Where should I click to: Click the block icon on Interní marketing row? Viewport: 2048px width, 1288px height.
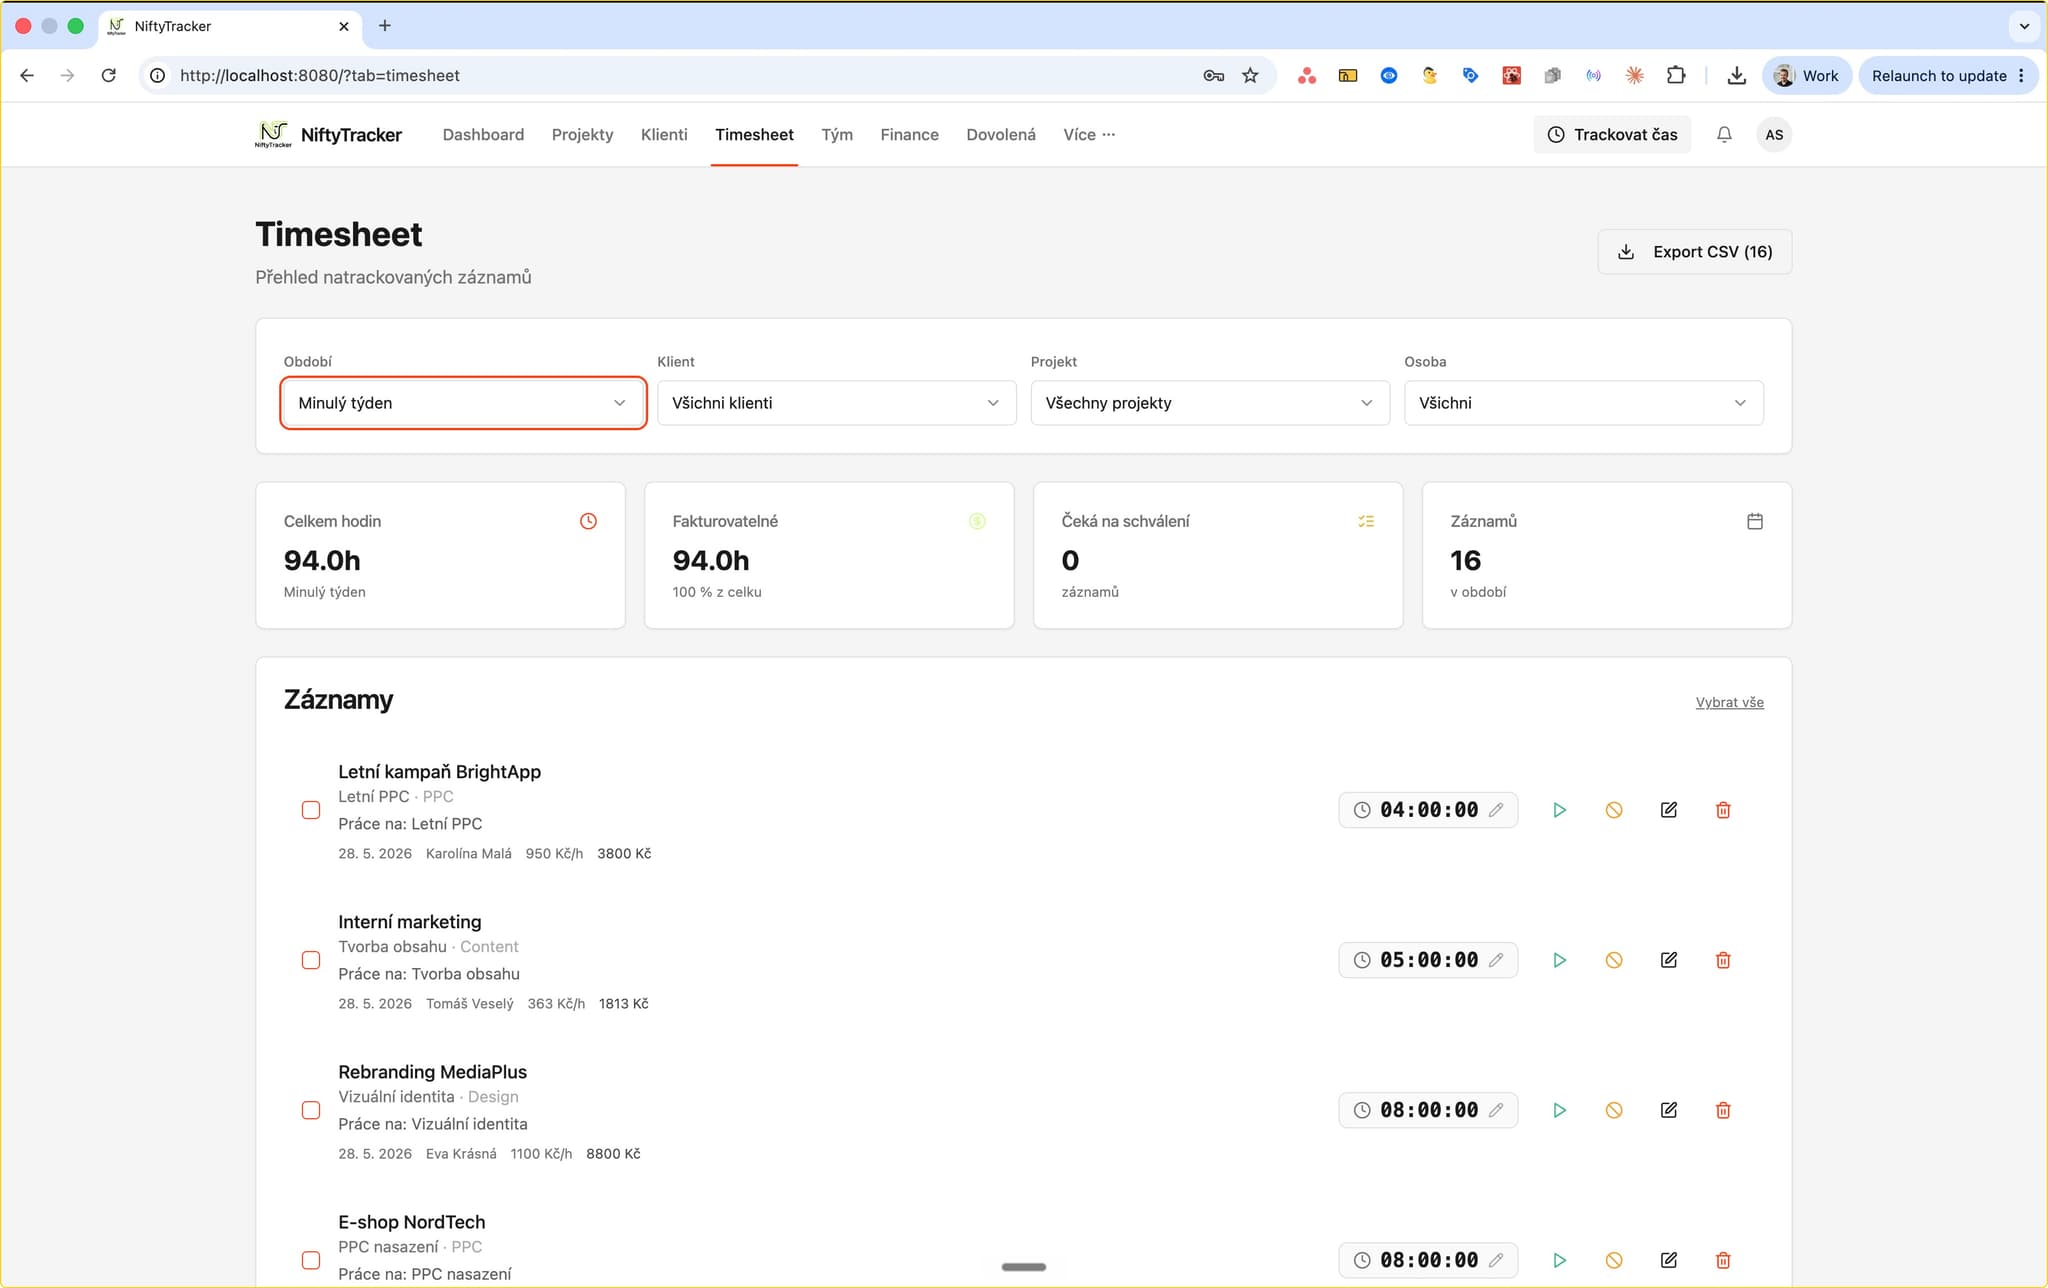pyautogui.click(x=1614, y=960)
